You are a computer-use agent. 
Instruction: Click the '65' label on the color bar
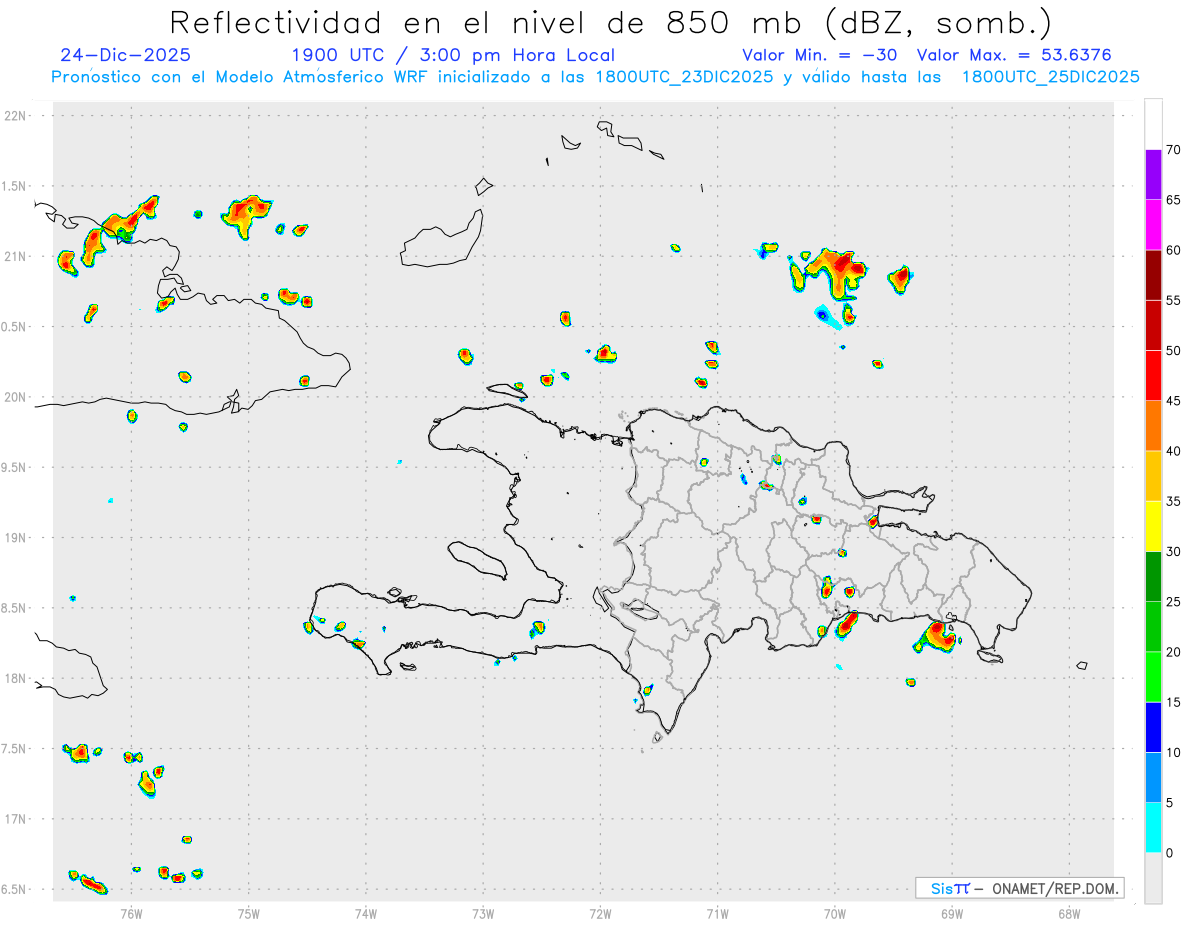tap(1173, 200)
